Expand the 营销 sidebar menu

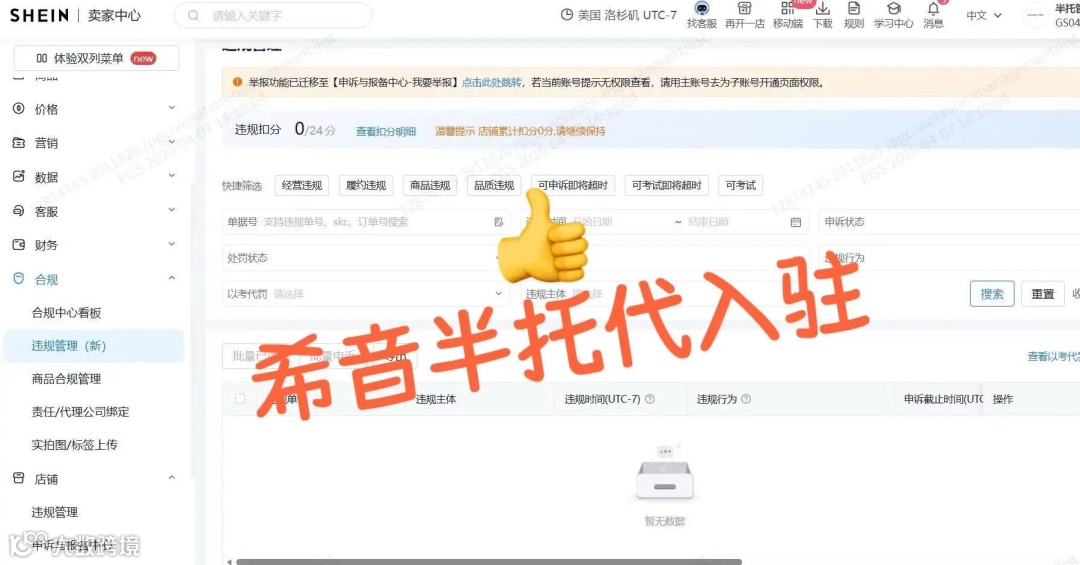(x=172, y=142)
